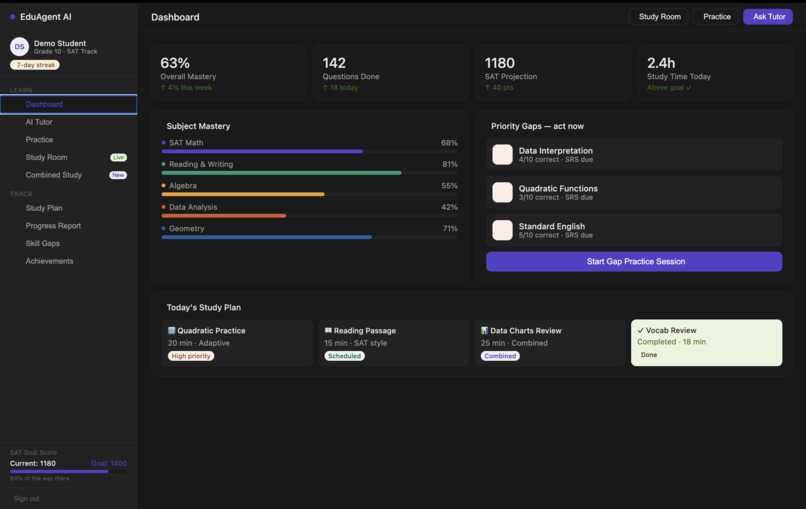The width and height of the screenshot is (806, 509).
Task: Click the 'Priority Gaps — act now' heading
Action: [537, 126]
